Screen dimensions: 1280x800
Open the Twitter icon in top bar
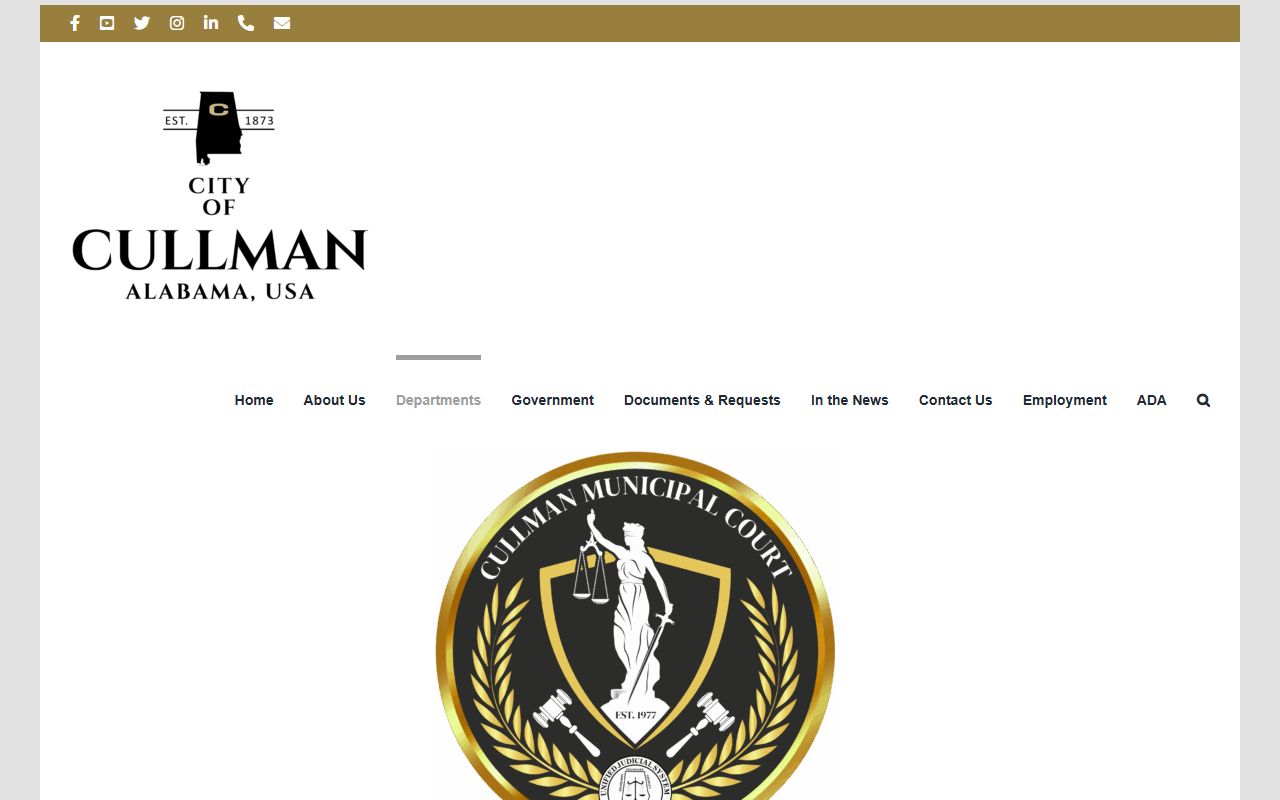click(x=142, y=23)
